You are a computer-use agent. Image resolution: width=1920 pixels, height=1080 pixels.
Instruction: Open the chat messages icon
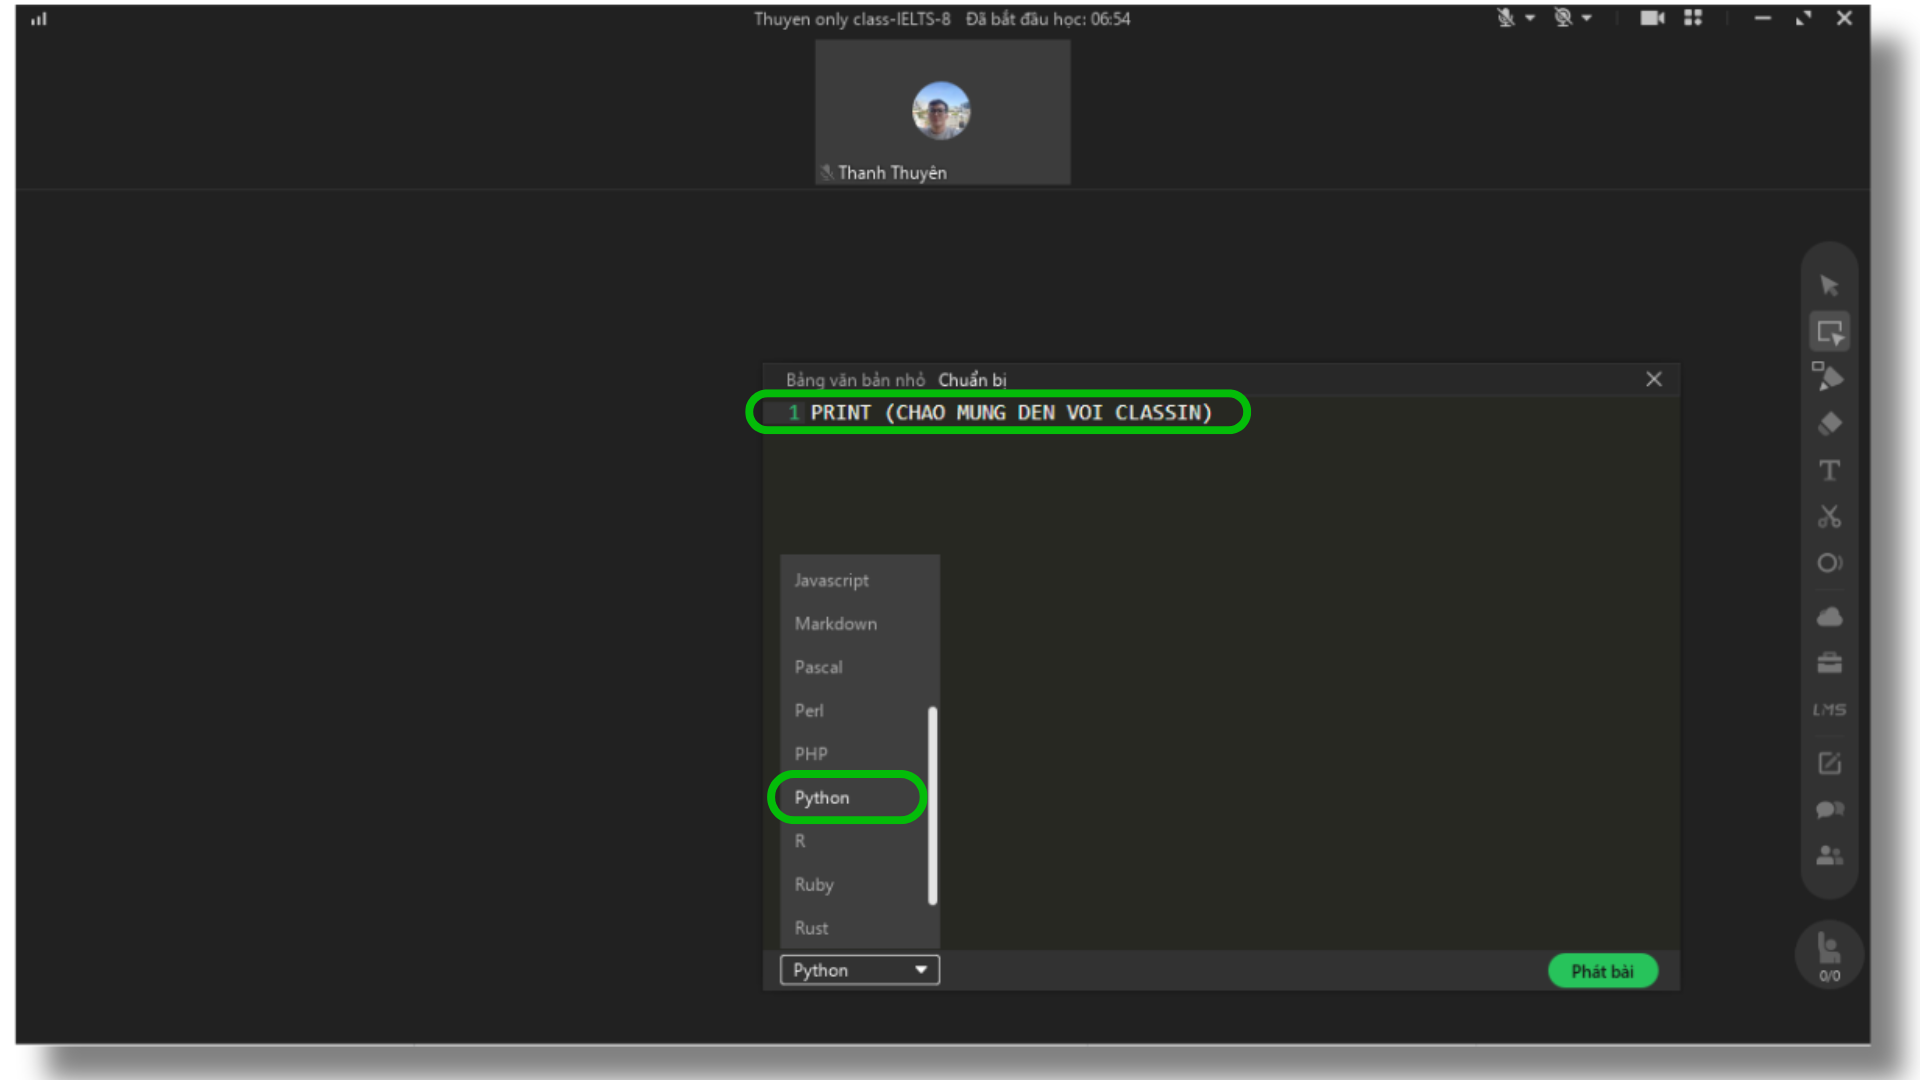(1829, 810)
